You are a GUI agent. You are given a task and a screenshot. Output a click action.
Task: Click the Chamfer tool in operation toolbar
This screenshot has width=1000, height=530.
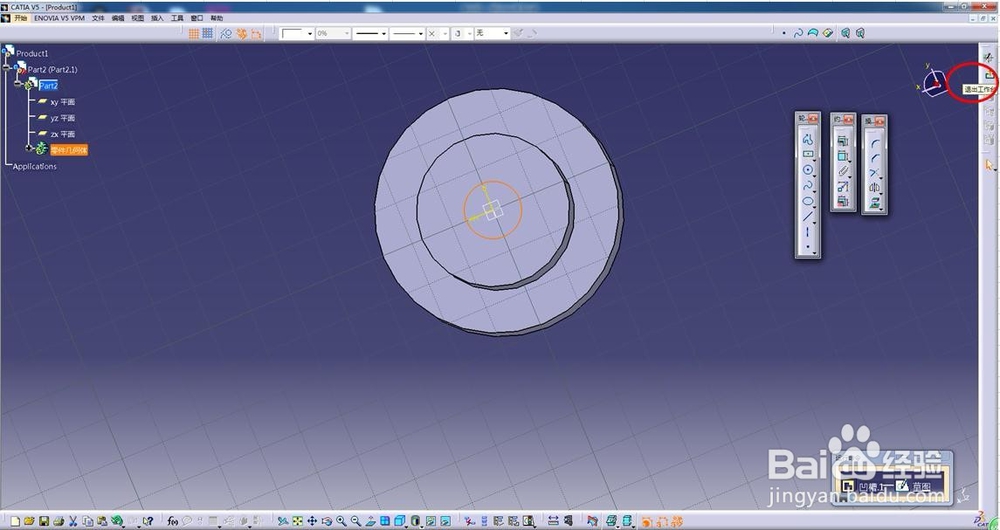pyautogui.click(x=875, y=158)
